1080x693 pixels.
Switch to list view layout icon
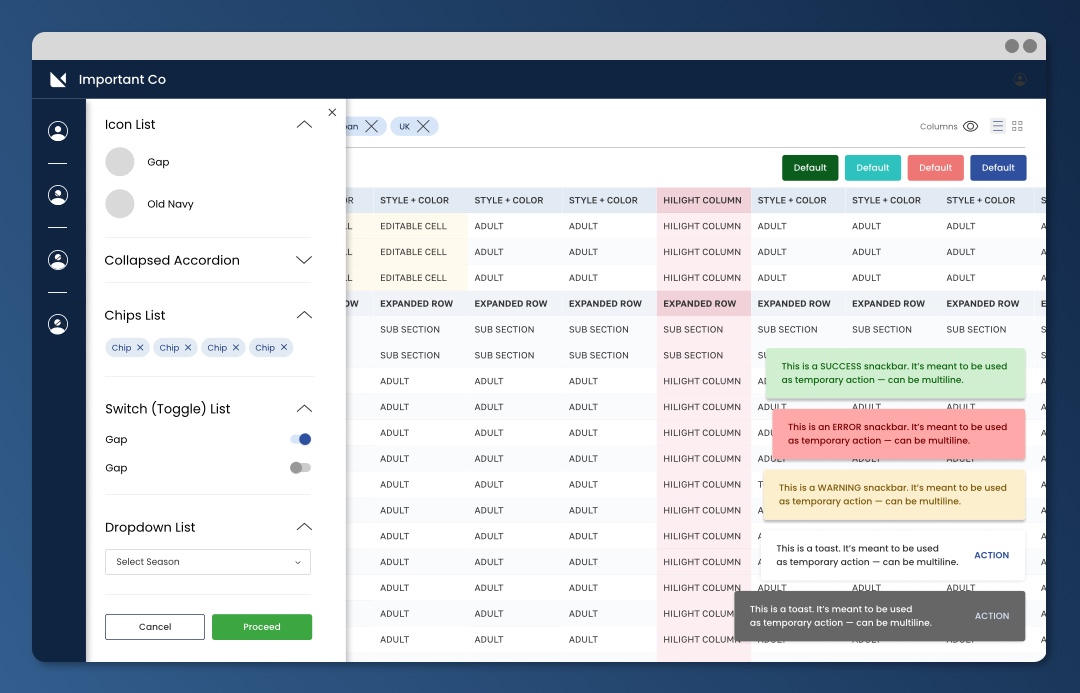pyautogui.click(x=997, y=126)
